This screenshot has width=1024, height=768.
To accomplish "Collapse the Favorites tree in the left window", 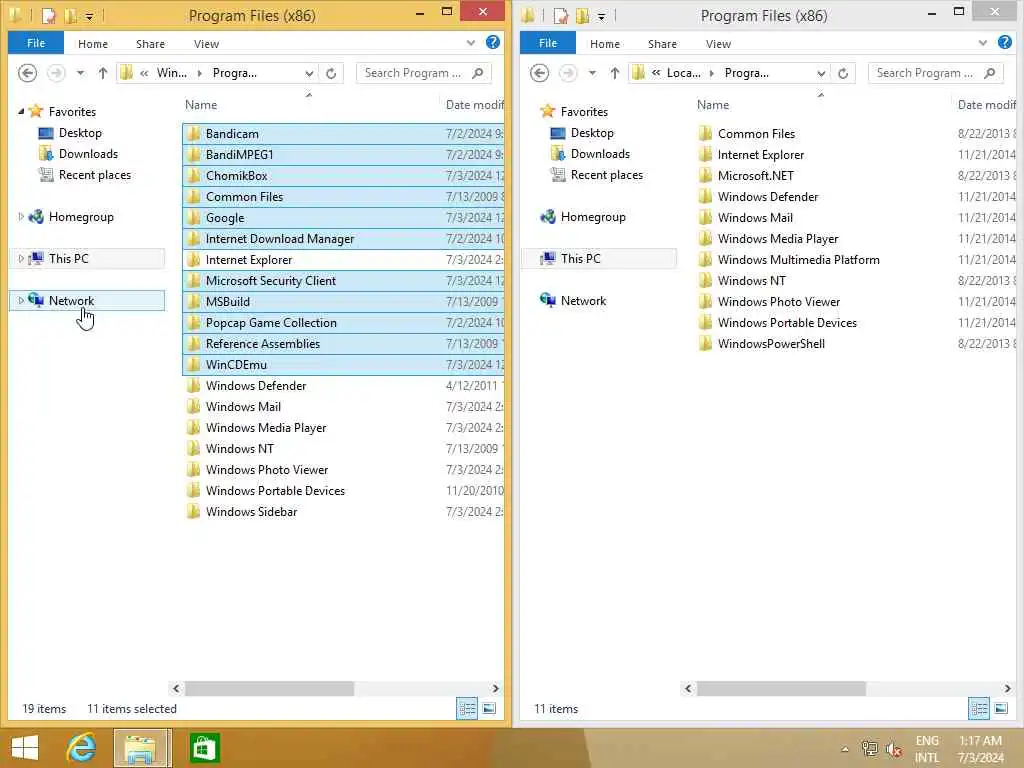I will (21, 112).
